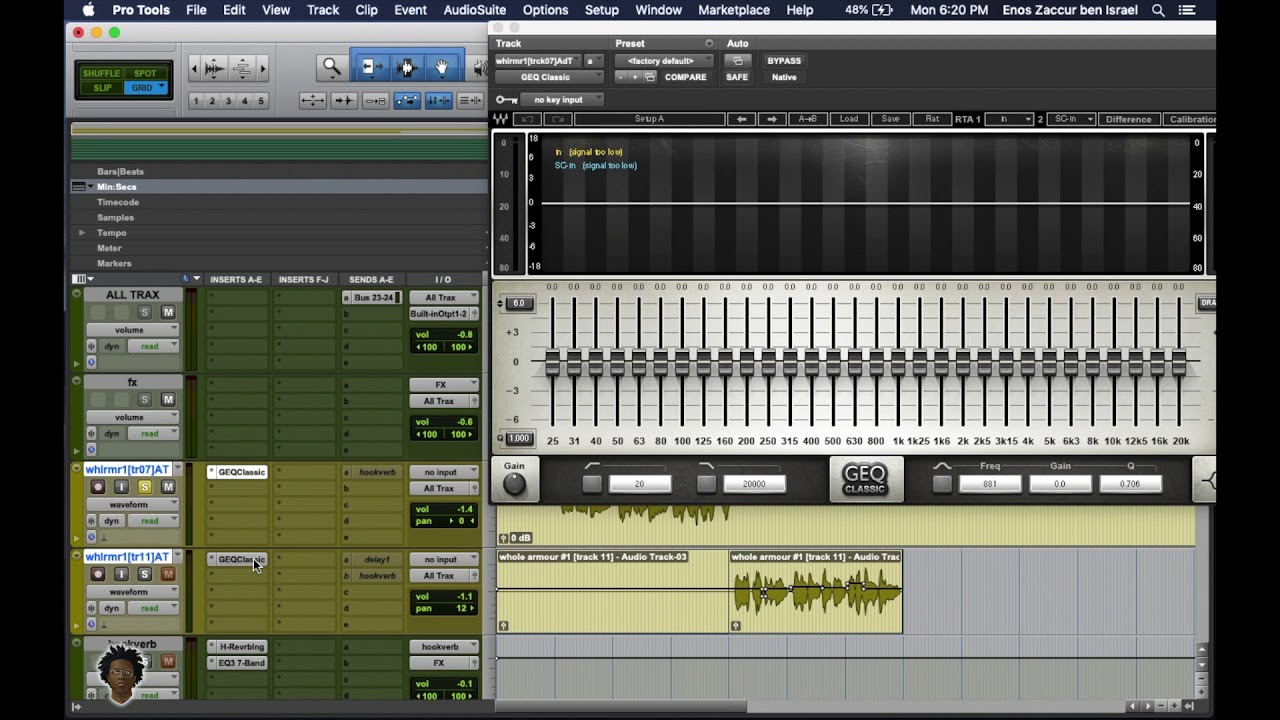Select the Trim tool
1280x720 pixels.
pos(371,67)
